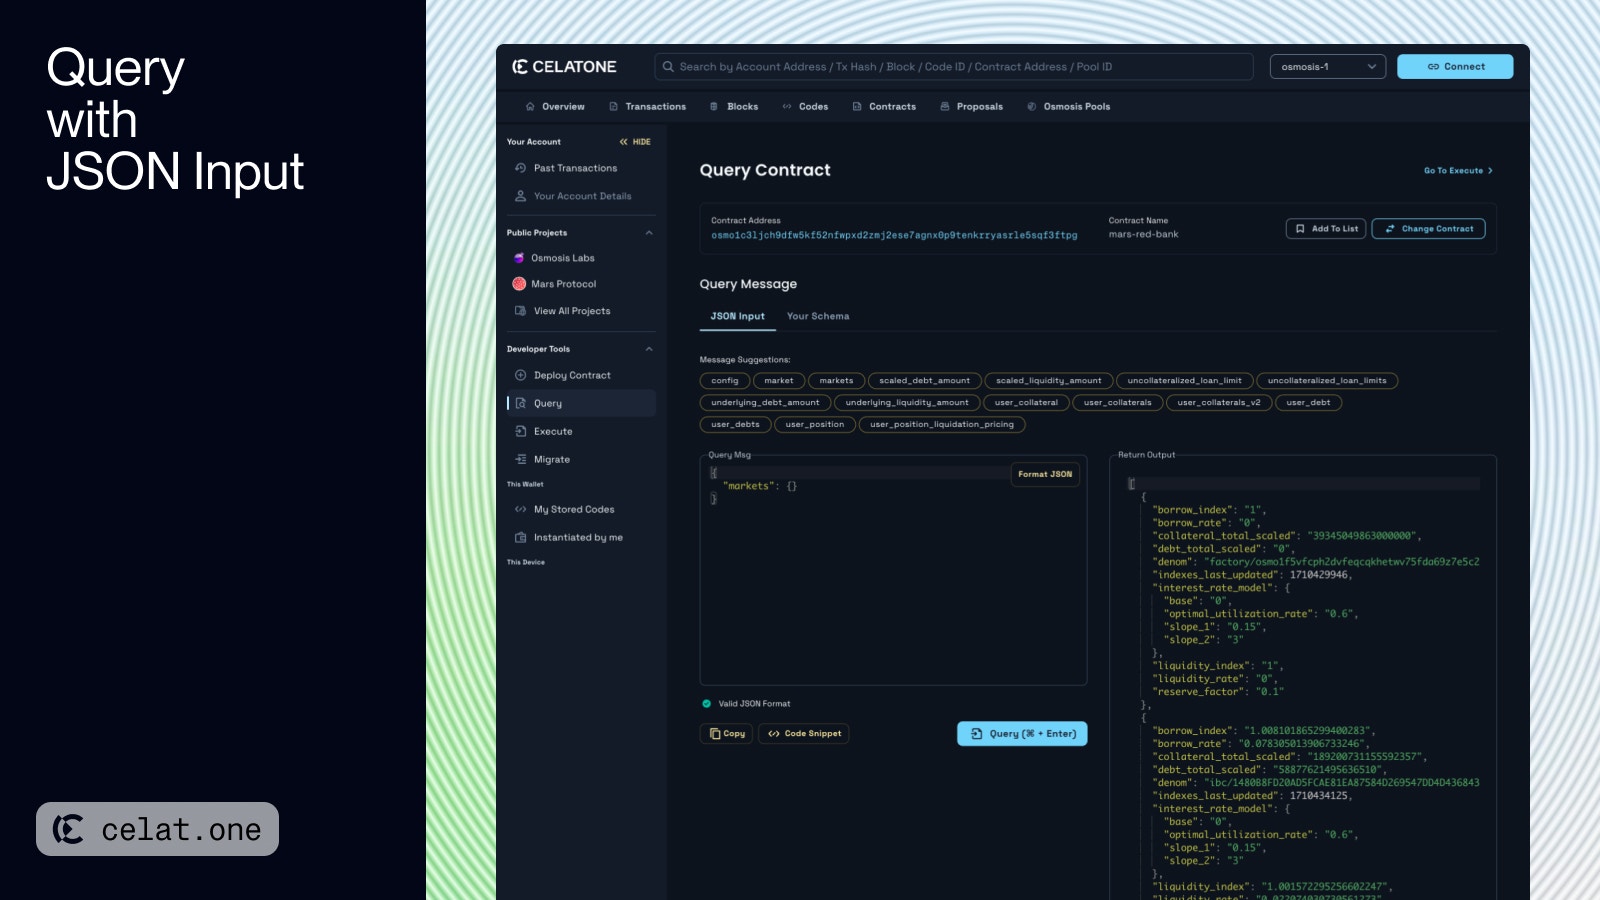Select the user_position suggestion chip
This screenshot has width=1600, height=900.
tap(815, 425)
